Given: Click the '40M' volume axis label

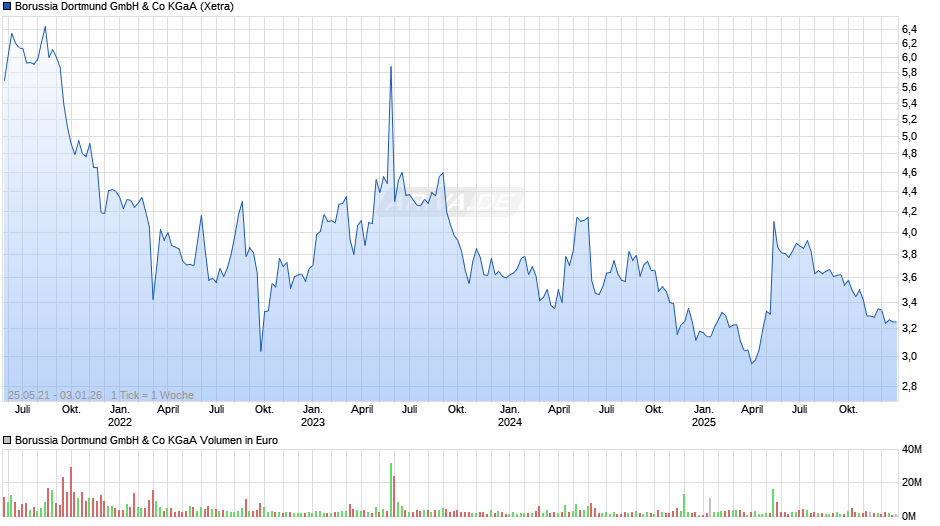Looking at the screenshot, I should [x=912, y=449].
